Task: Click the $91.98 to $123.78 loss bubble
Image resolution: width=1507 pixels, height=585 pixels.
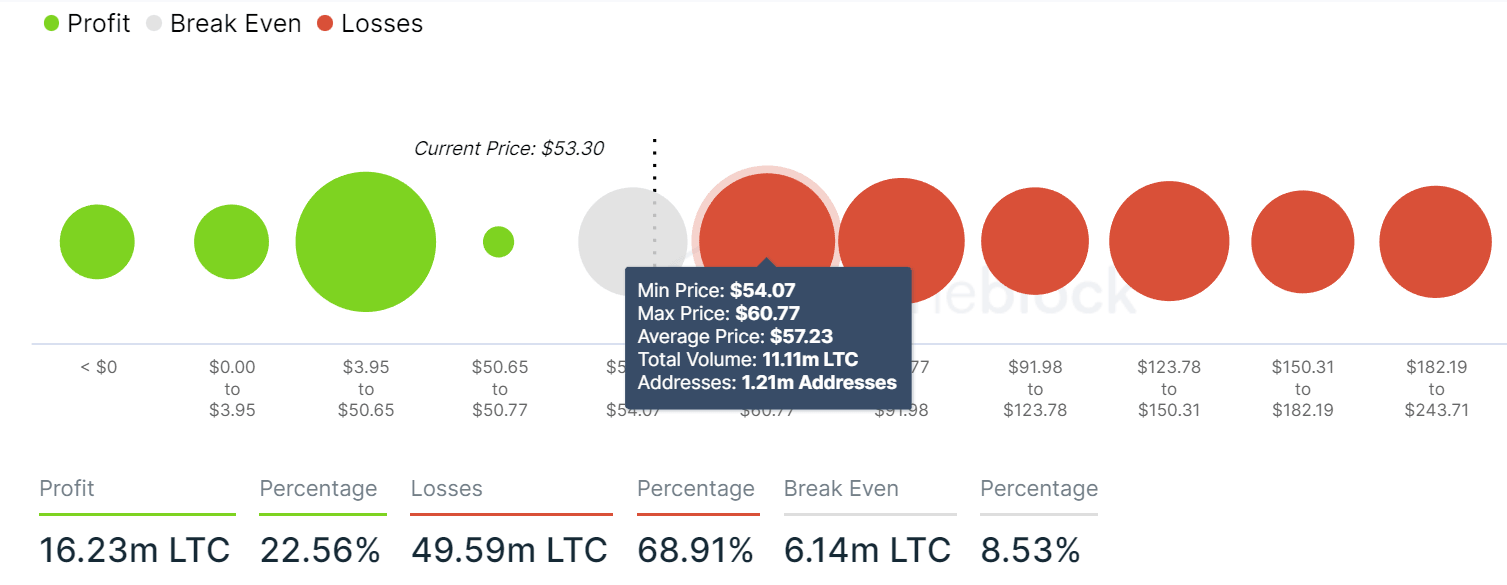Action: 1035,242
